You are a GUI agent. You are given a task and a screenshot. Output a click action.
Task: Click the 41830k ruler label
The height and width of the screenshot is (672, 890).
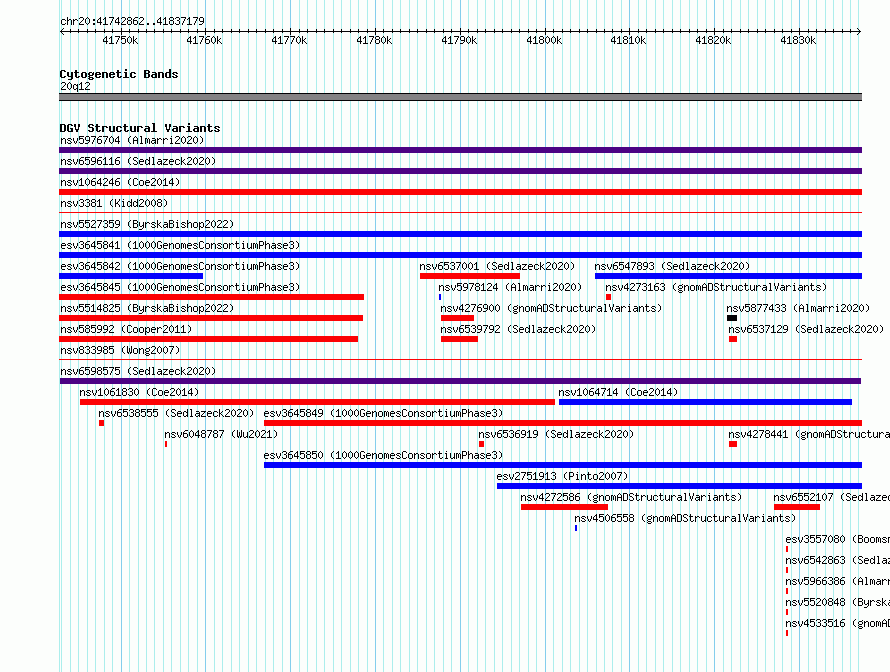click(x=798, y=40)
